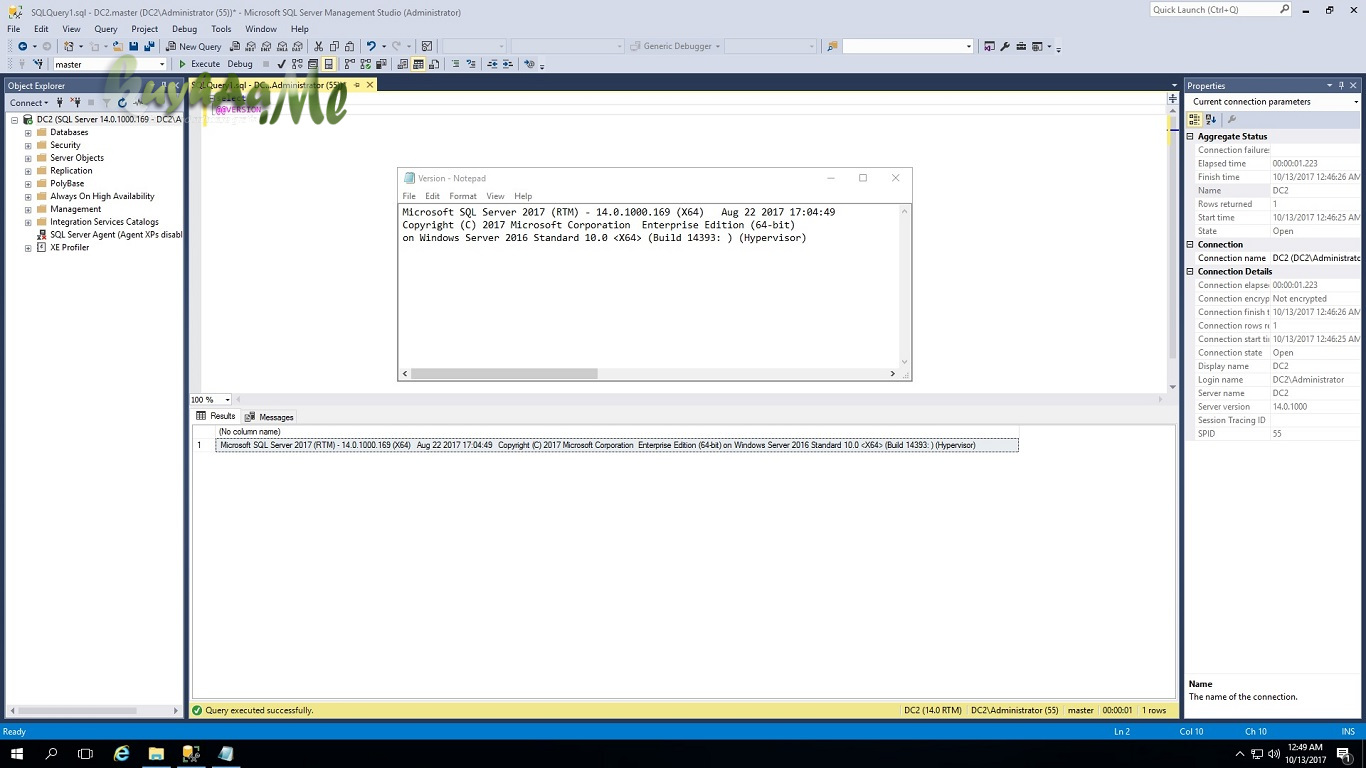The width and height of the screenshot is (1366, 768).
Task: Click the Save icon in the toolbar
Action: tap(133, 46)
